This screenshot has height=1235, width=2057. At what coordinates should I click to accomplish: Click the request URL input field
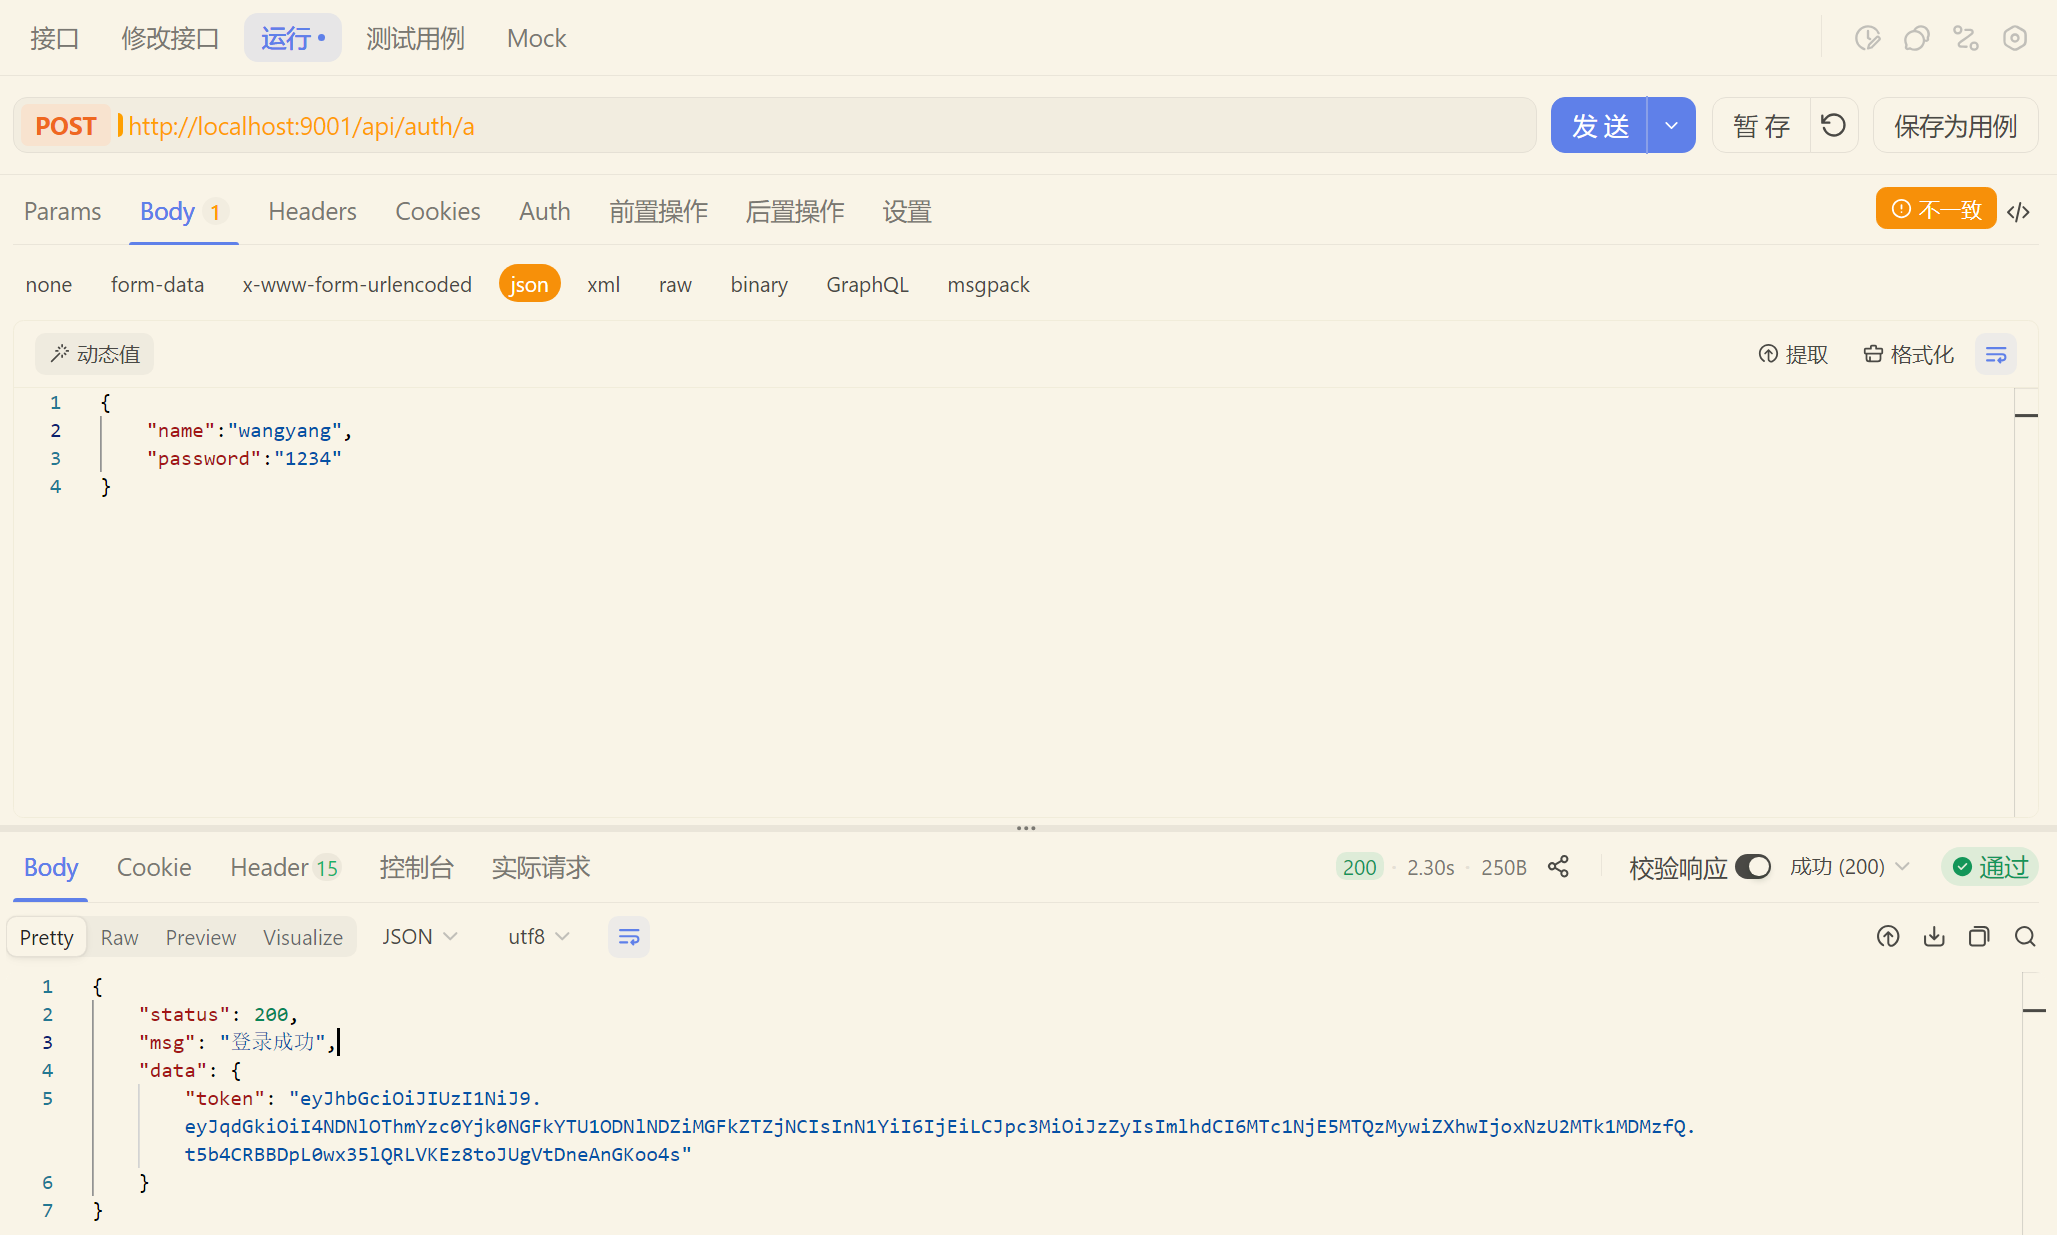click(800, 125)
